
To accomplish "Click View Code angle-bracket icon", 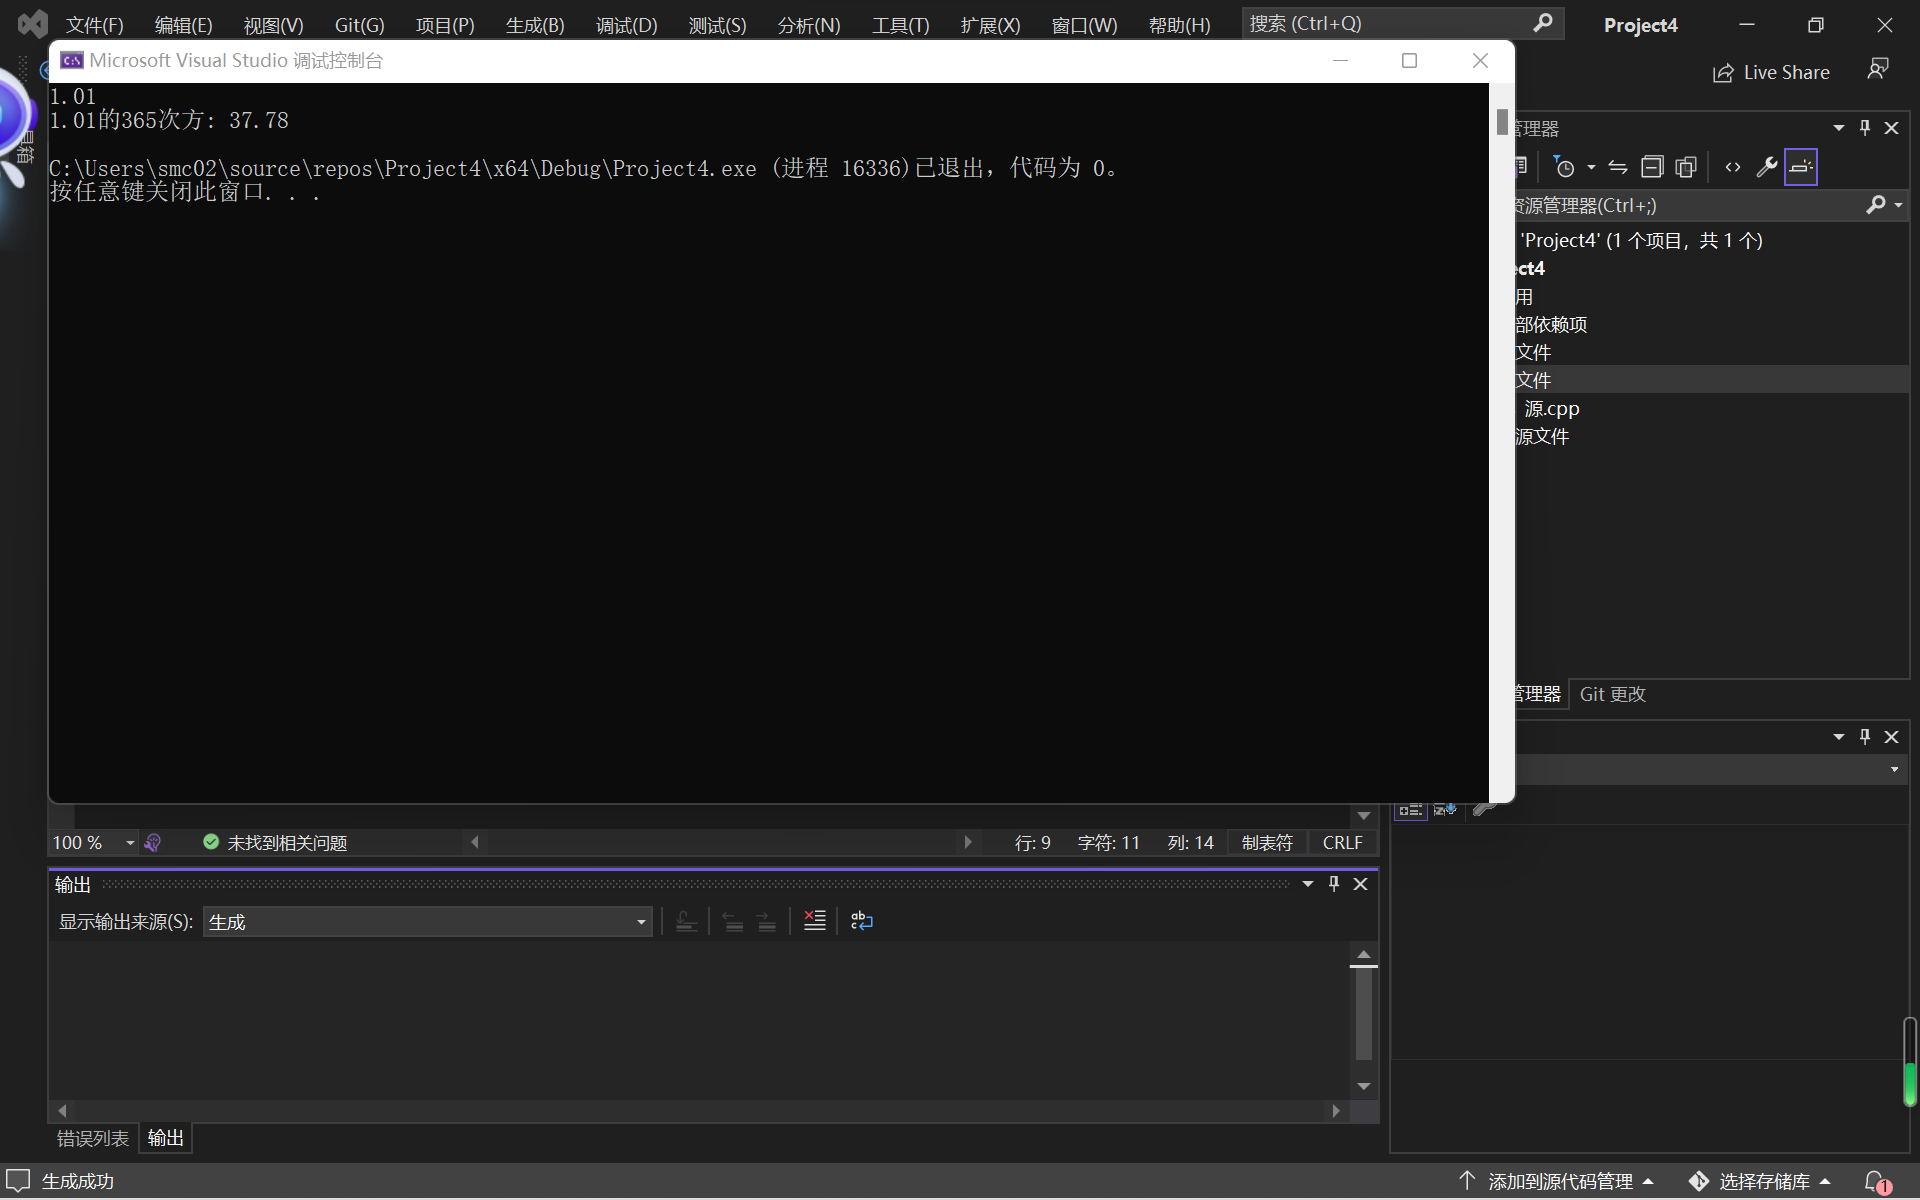I will click(1733, 167).
